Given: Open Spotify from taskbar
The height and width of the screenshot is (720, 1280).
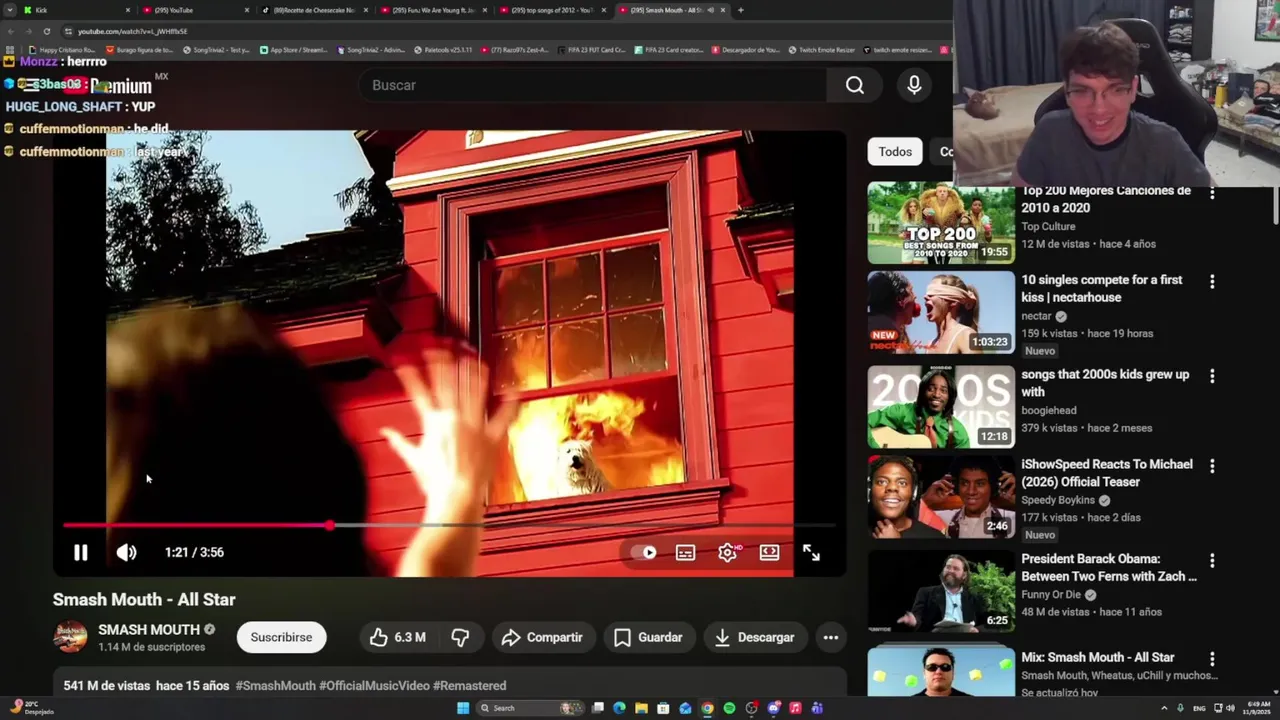Looking at the screenshot, I should [x=729, y=708].
